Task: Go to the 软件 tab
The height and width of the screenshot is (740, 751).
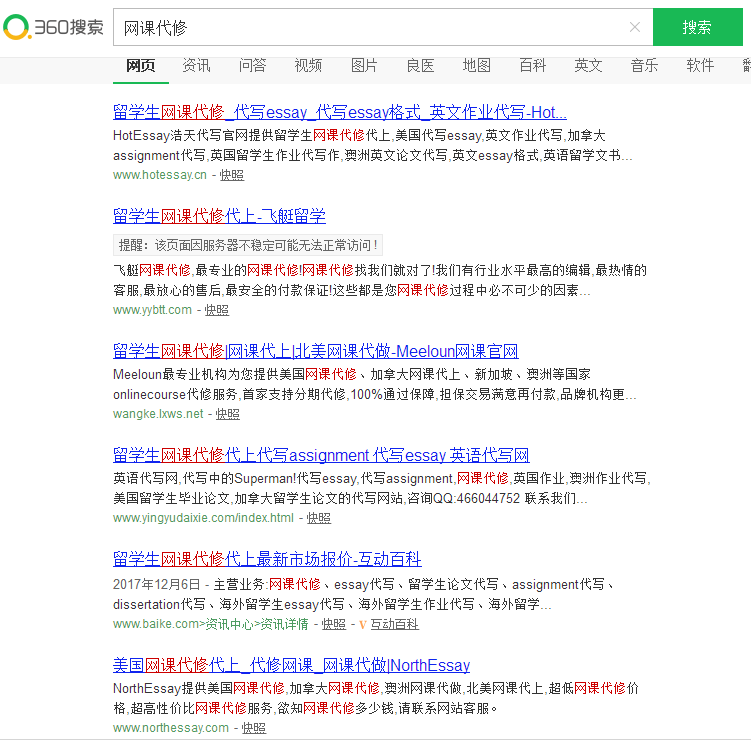Action: (x=700, y=66)
